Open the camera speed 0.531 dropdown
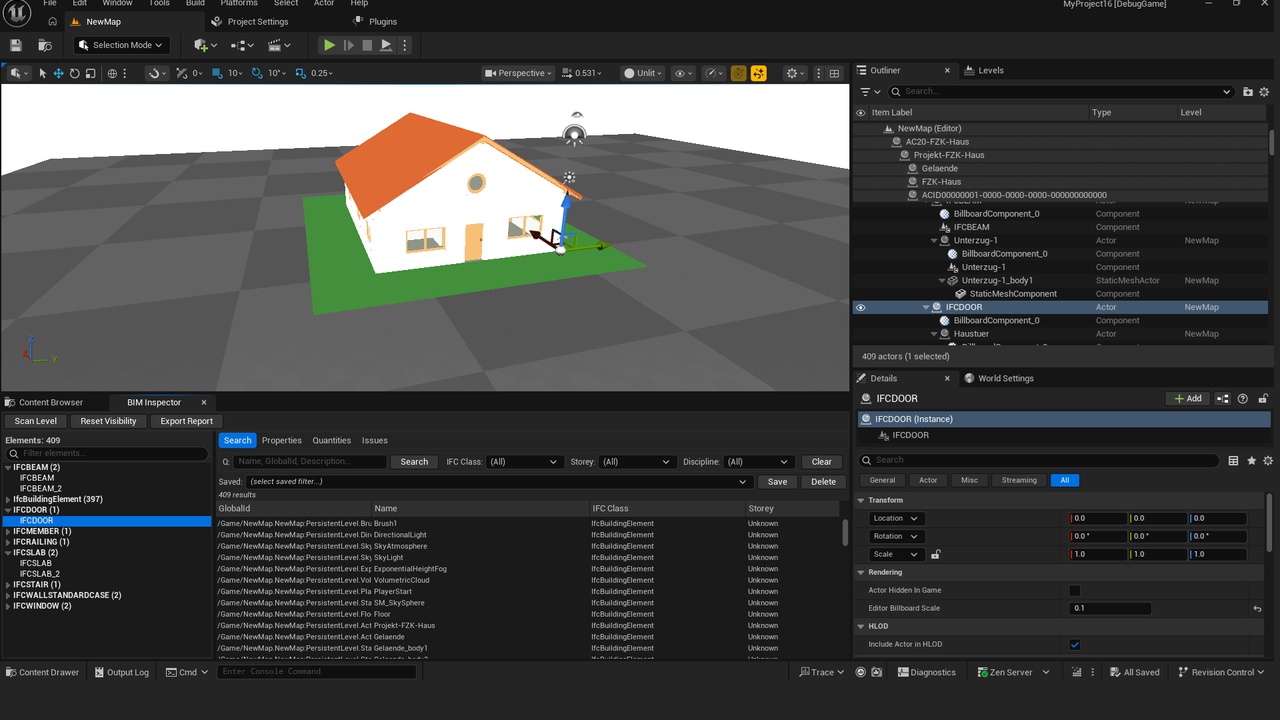This screenshot has width=1280, height=720. click(x=584, y=73)
